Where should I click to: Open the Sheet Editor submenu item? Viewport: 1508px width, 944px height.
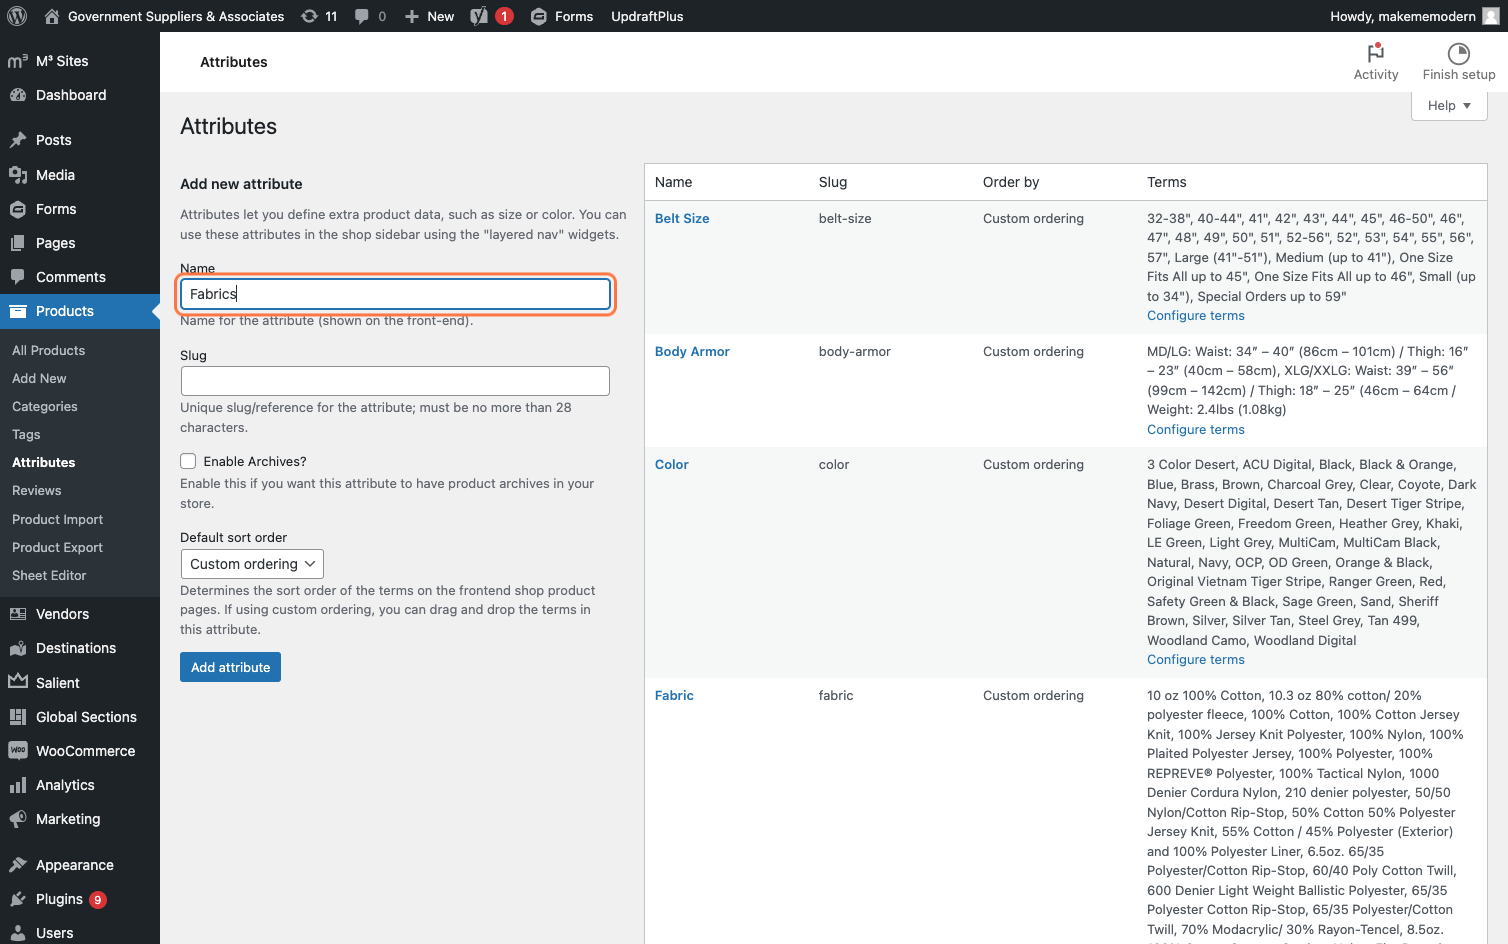[49, 575]
